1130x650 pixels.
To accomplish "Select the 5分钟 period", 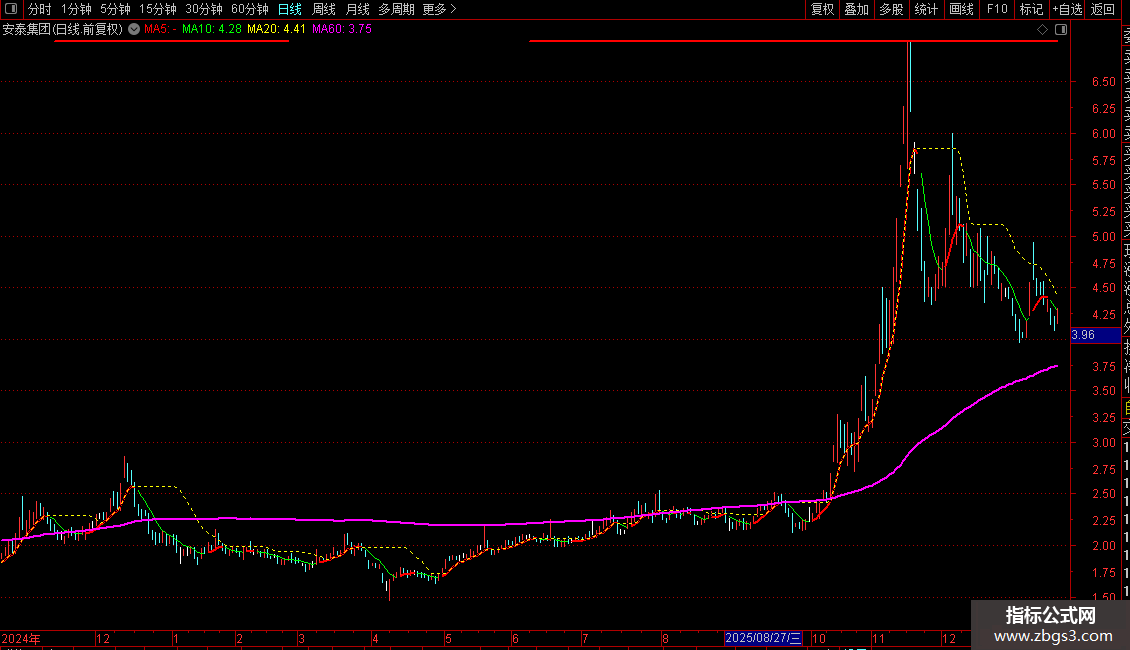I will [115, 9].
